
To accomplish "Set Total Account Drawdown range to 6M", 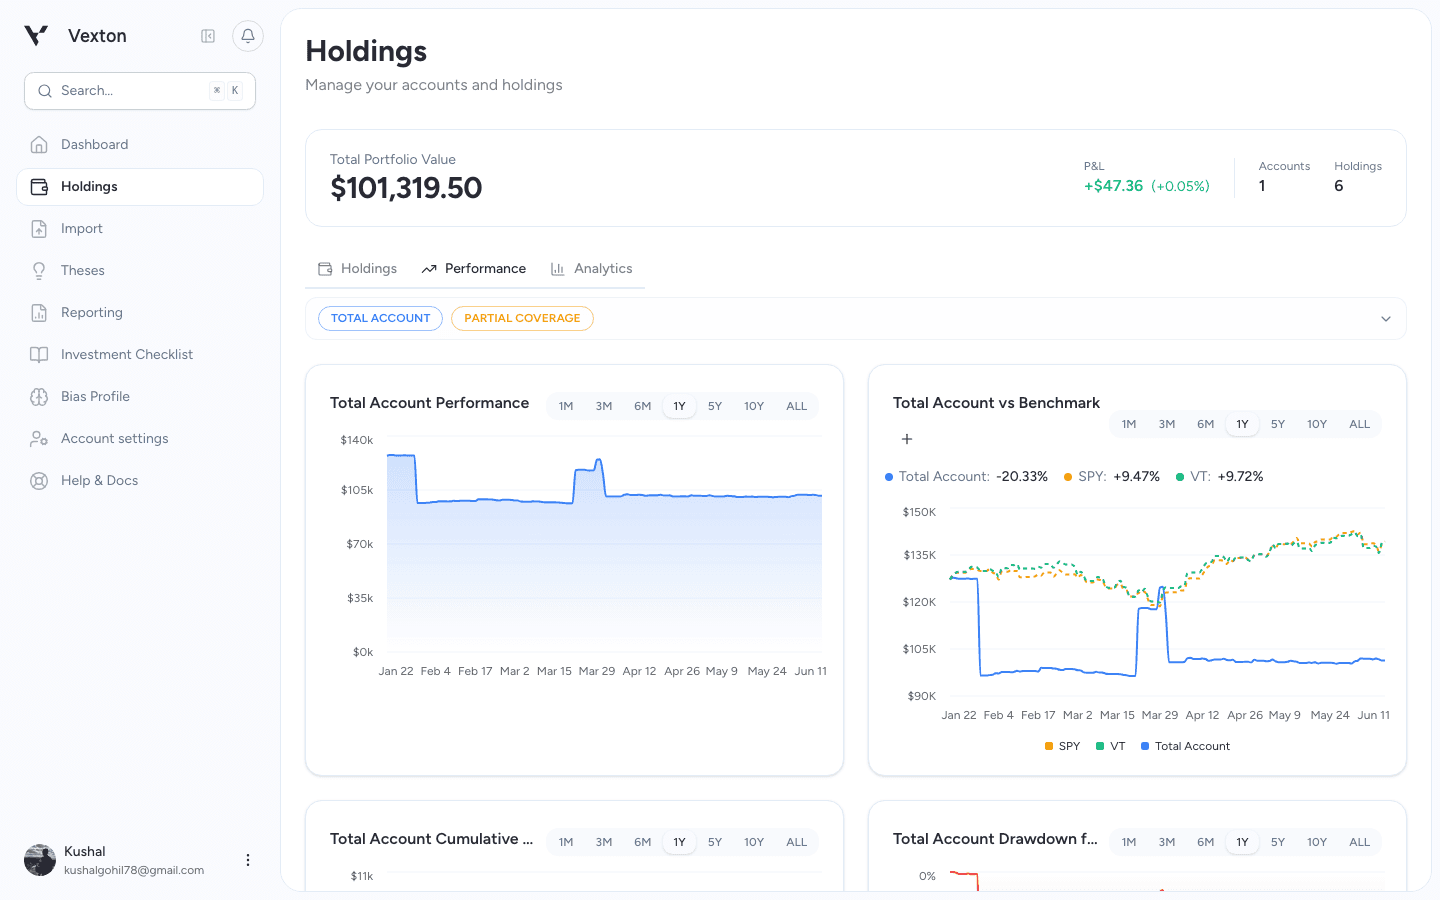I will tap(1205, 842).
